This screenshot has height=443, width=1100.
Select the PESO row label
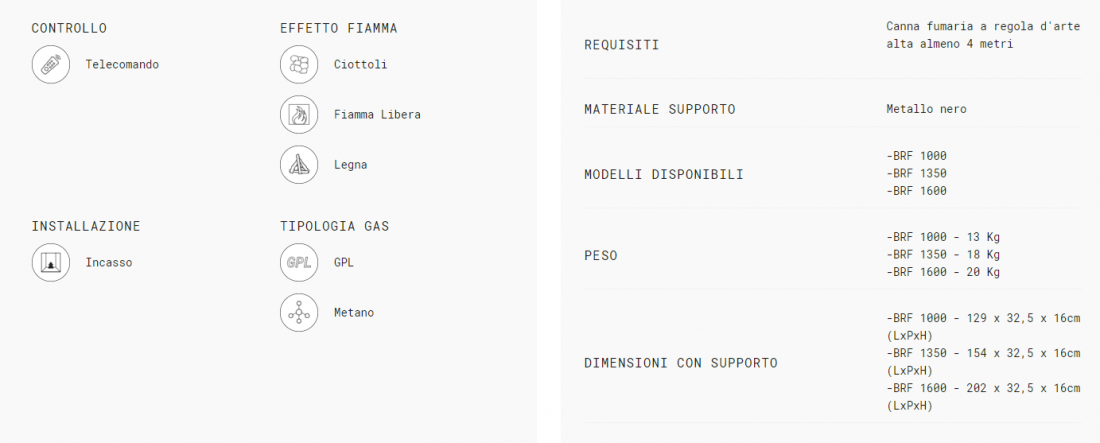click(600, 256)
